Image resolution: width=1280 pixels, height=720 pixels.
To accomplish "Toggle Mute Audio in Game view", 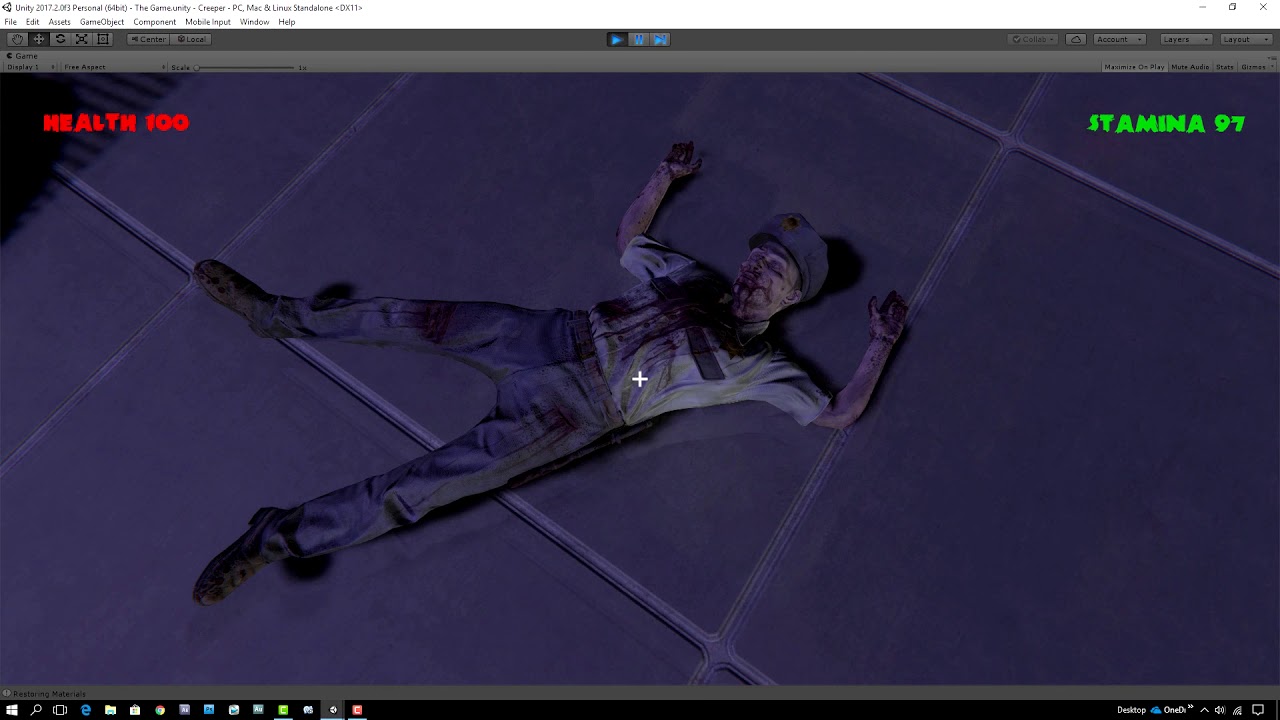I will (1190, 67).
